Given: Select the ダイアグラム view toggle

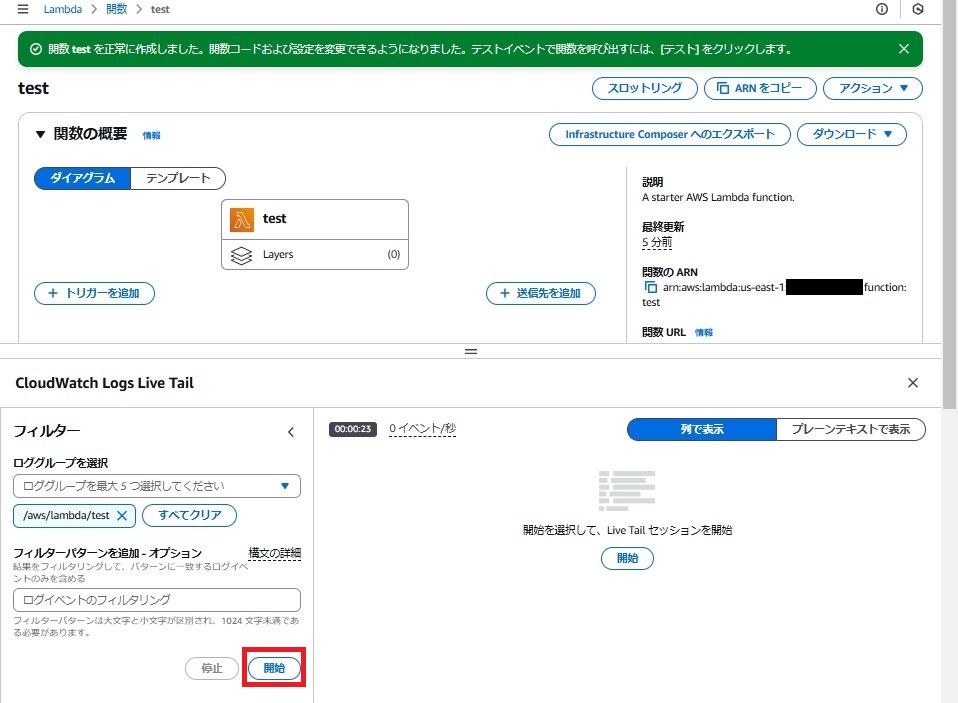Looking at the screenshot, I should (82, 178).
